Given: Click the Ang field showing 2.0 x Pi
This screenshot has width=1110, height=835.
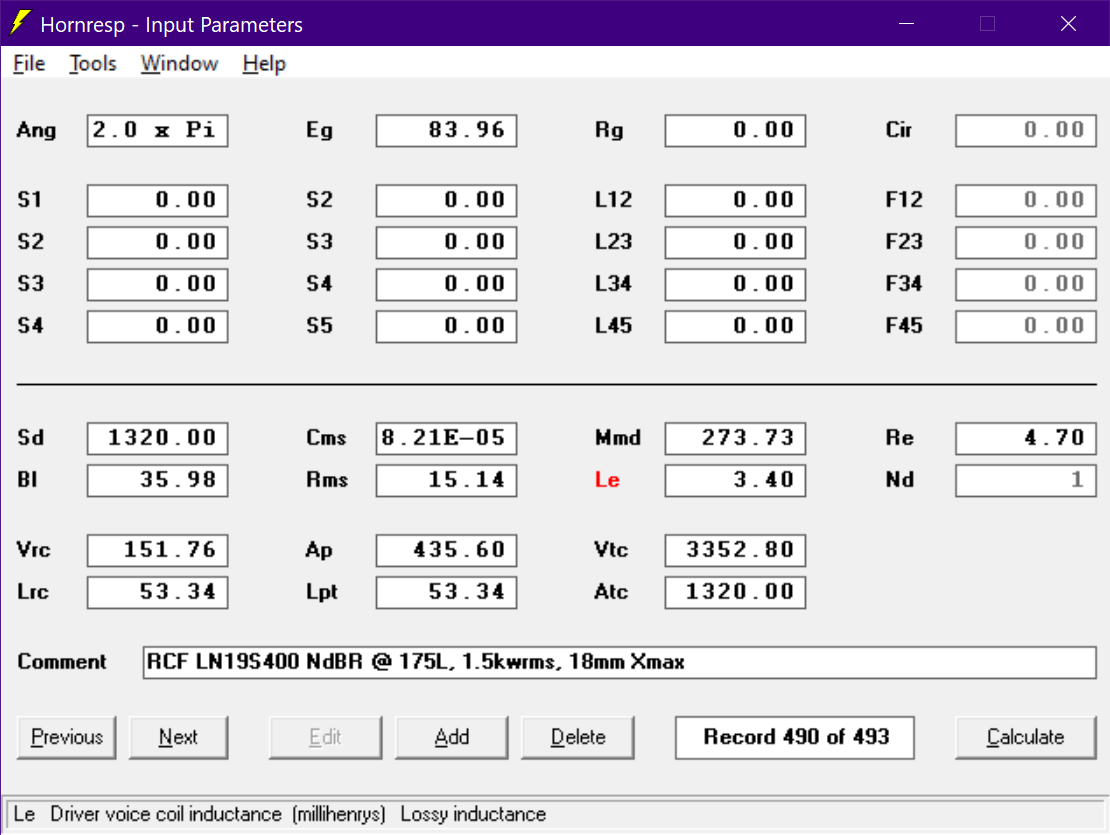Looking at the screenshot, I should (158, 130).
